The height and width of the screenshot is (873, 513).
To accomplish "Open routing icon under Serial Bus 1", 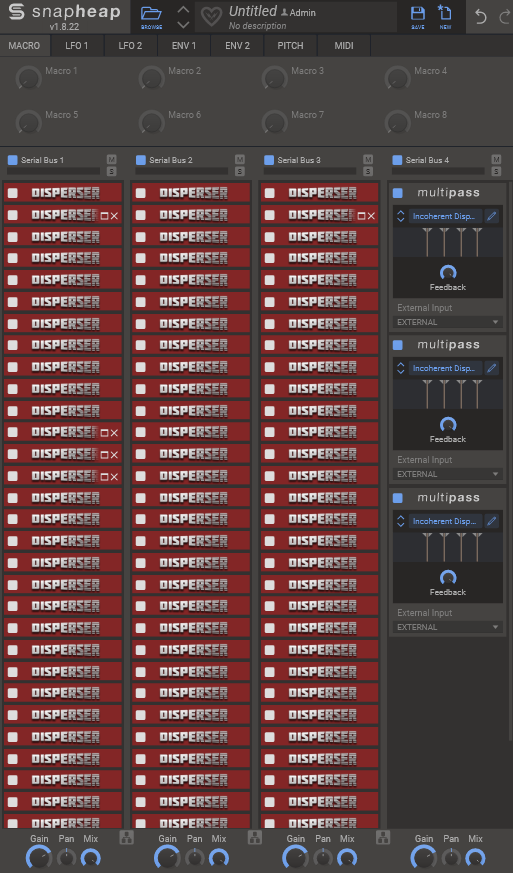I will coord(126,837).
